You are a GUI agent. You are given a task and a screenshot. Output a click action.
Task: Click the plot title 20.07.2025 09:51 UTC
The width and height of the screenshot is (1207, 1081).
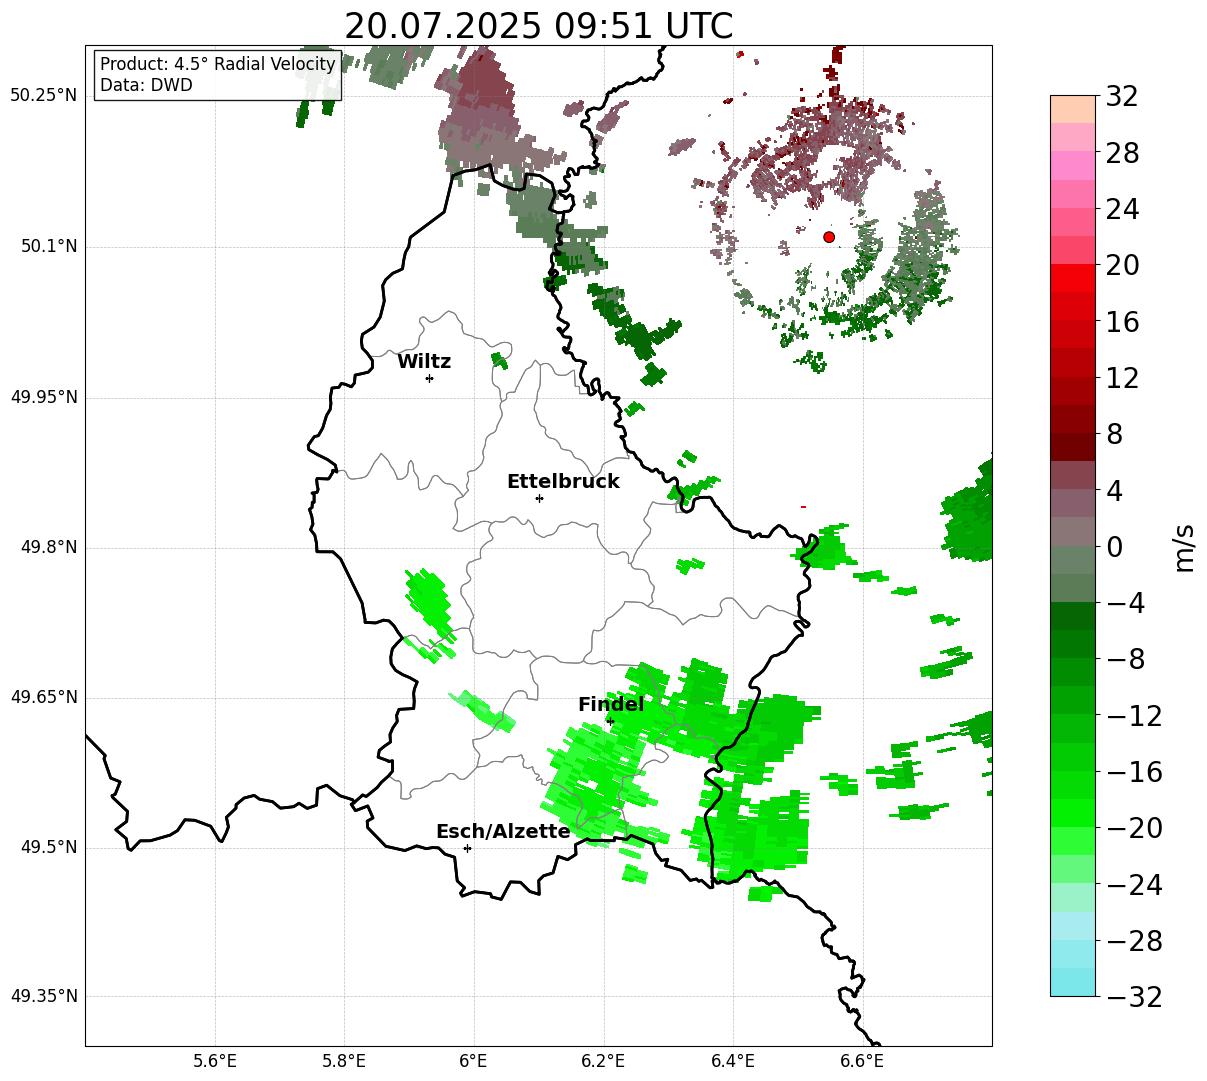click(x=538, y=26)
